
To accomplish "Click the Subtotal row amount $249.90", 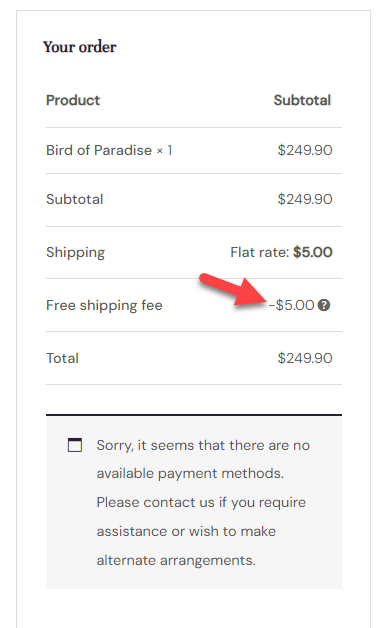I will coord(305,199).
